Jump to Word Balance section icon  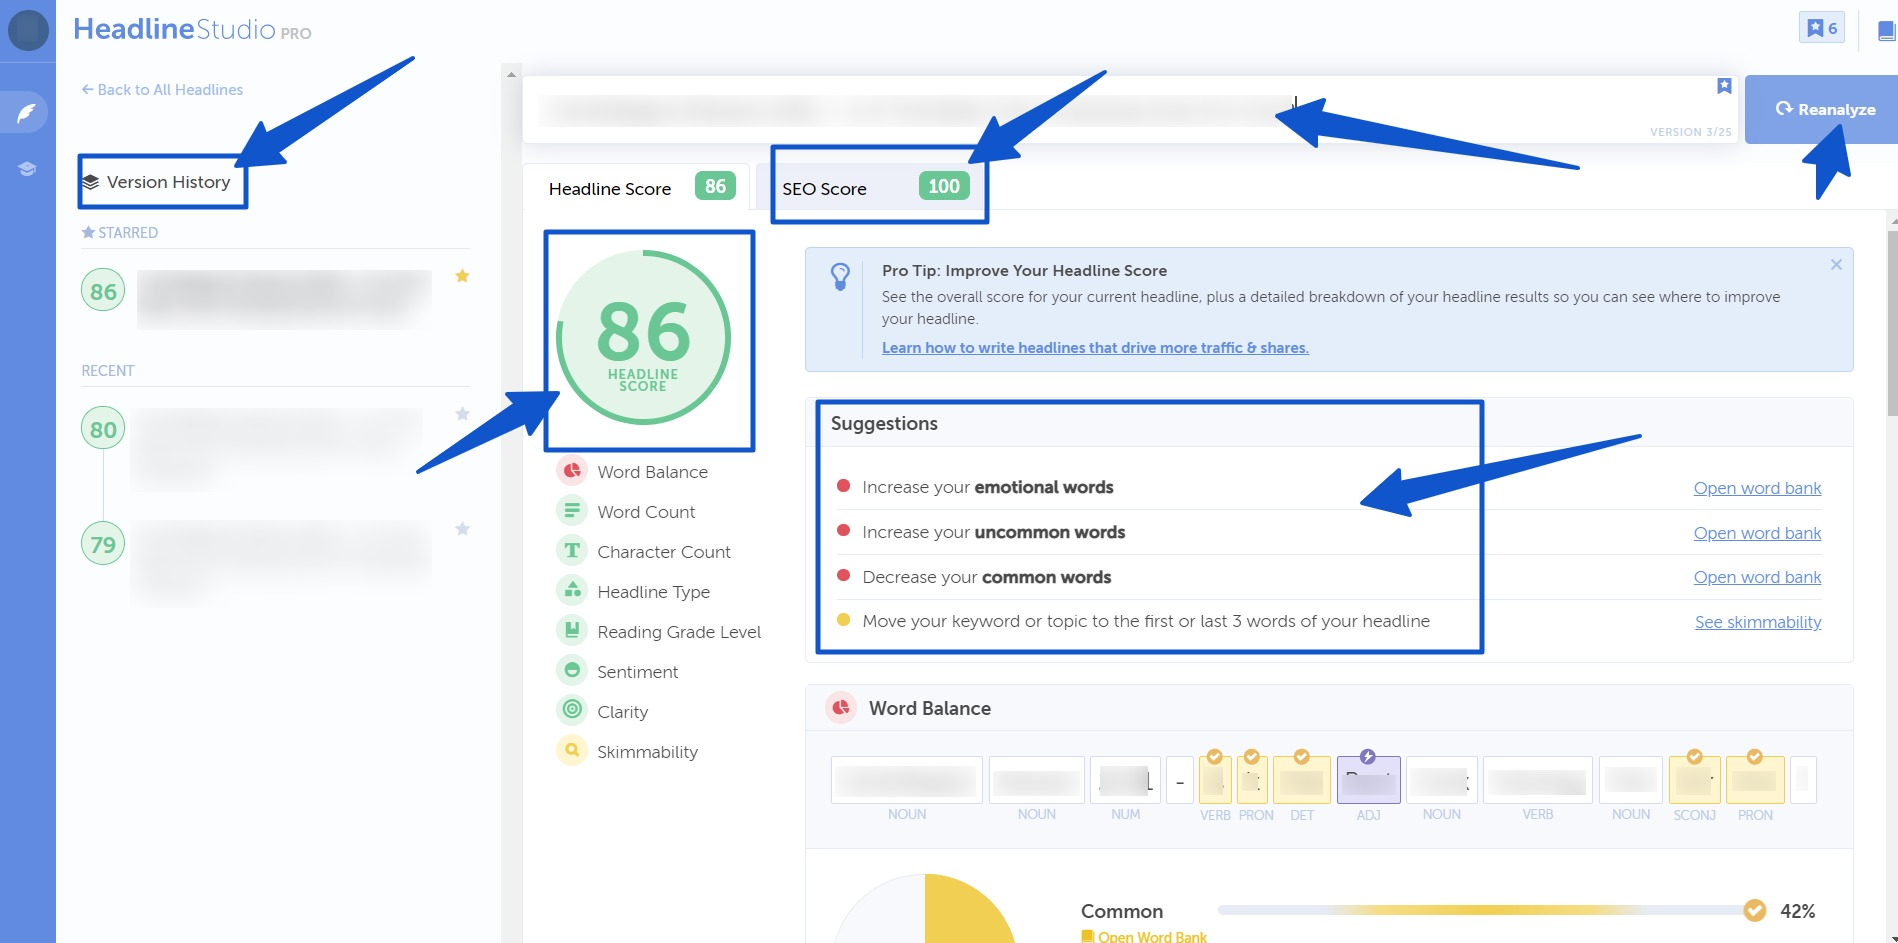[x=572, y=471]
